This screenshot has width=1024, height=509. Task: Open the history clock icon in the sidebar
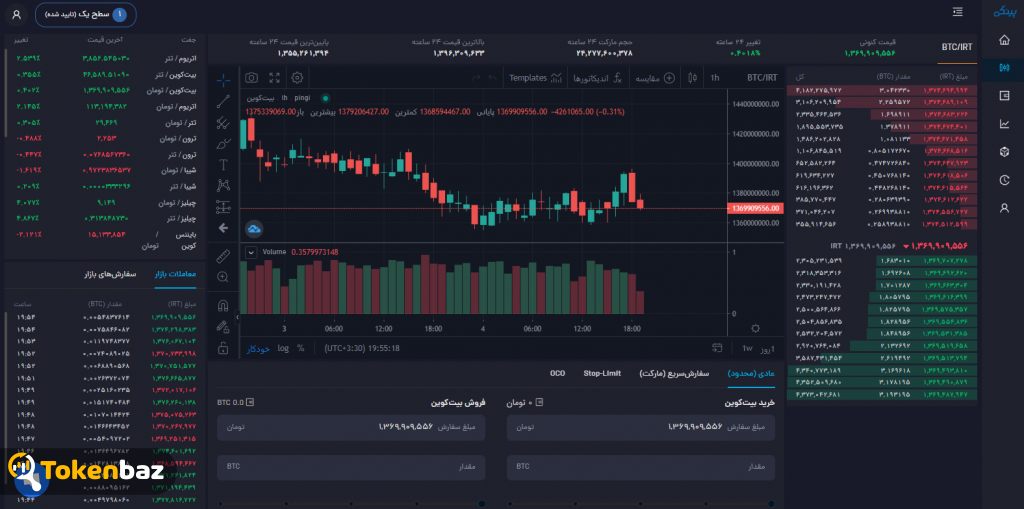(1004, 180)
